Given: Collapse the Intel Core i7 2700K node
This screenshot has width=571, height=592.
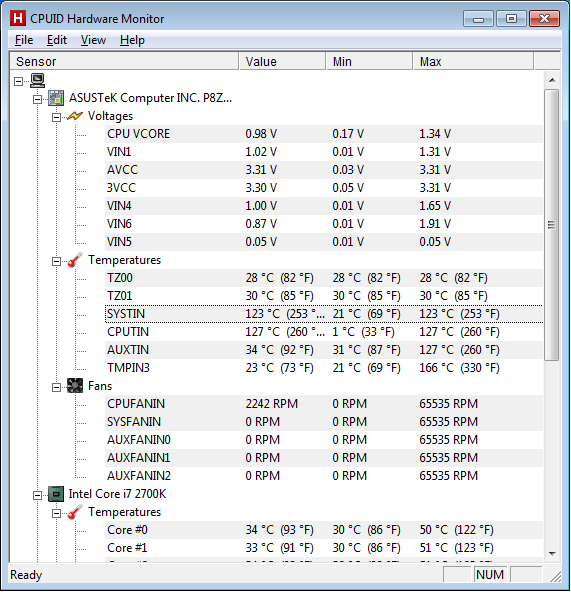Looking at the screenshot, I should (37, 495).
